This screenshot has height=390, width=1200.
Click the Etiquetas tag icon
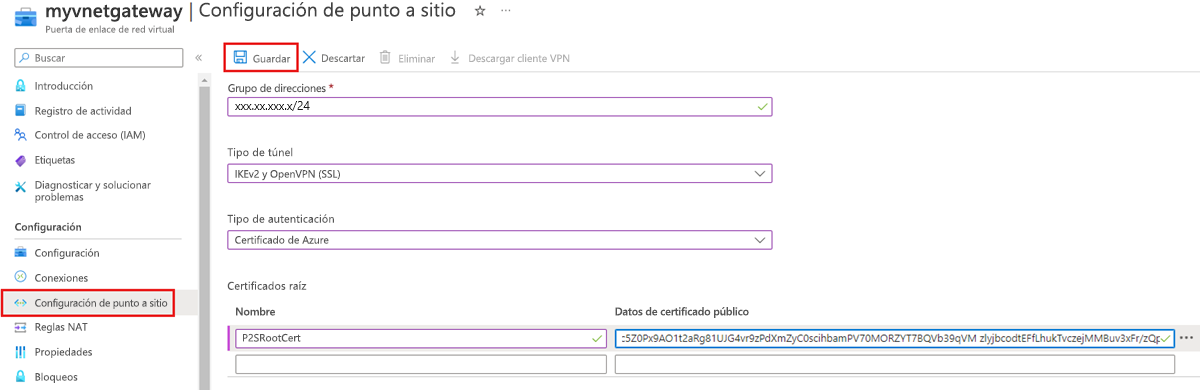point(21,160)
